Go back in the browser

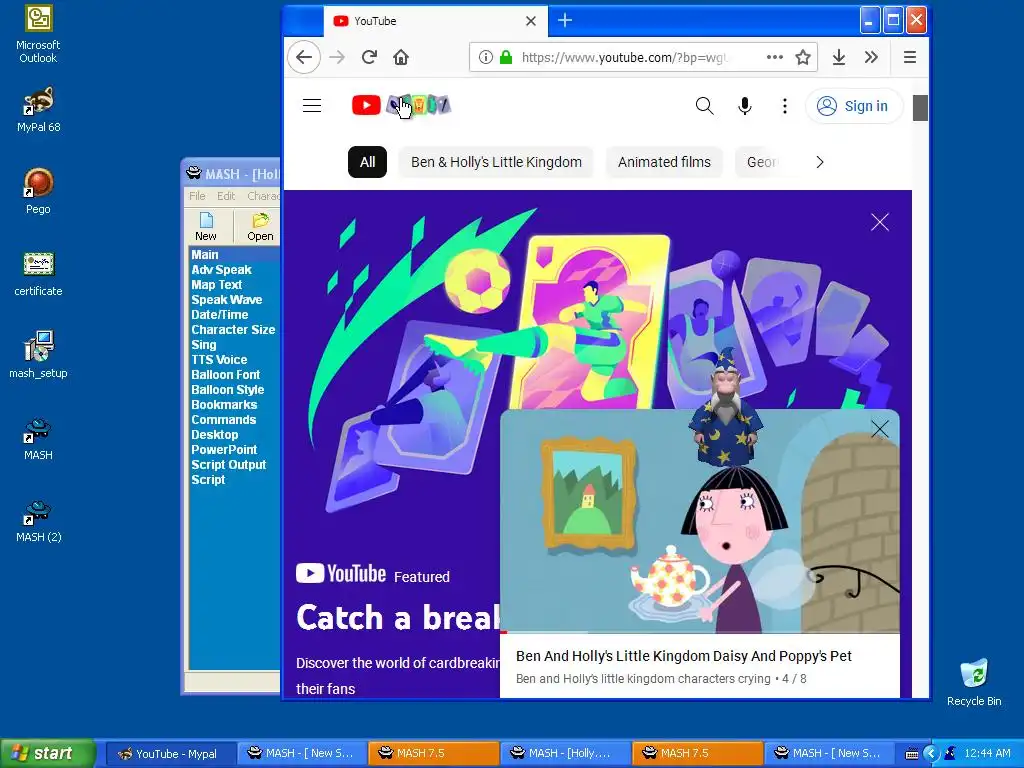click(304, 57)
